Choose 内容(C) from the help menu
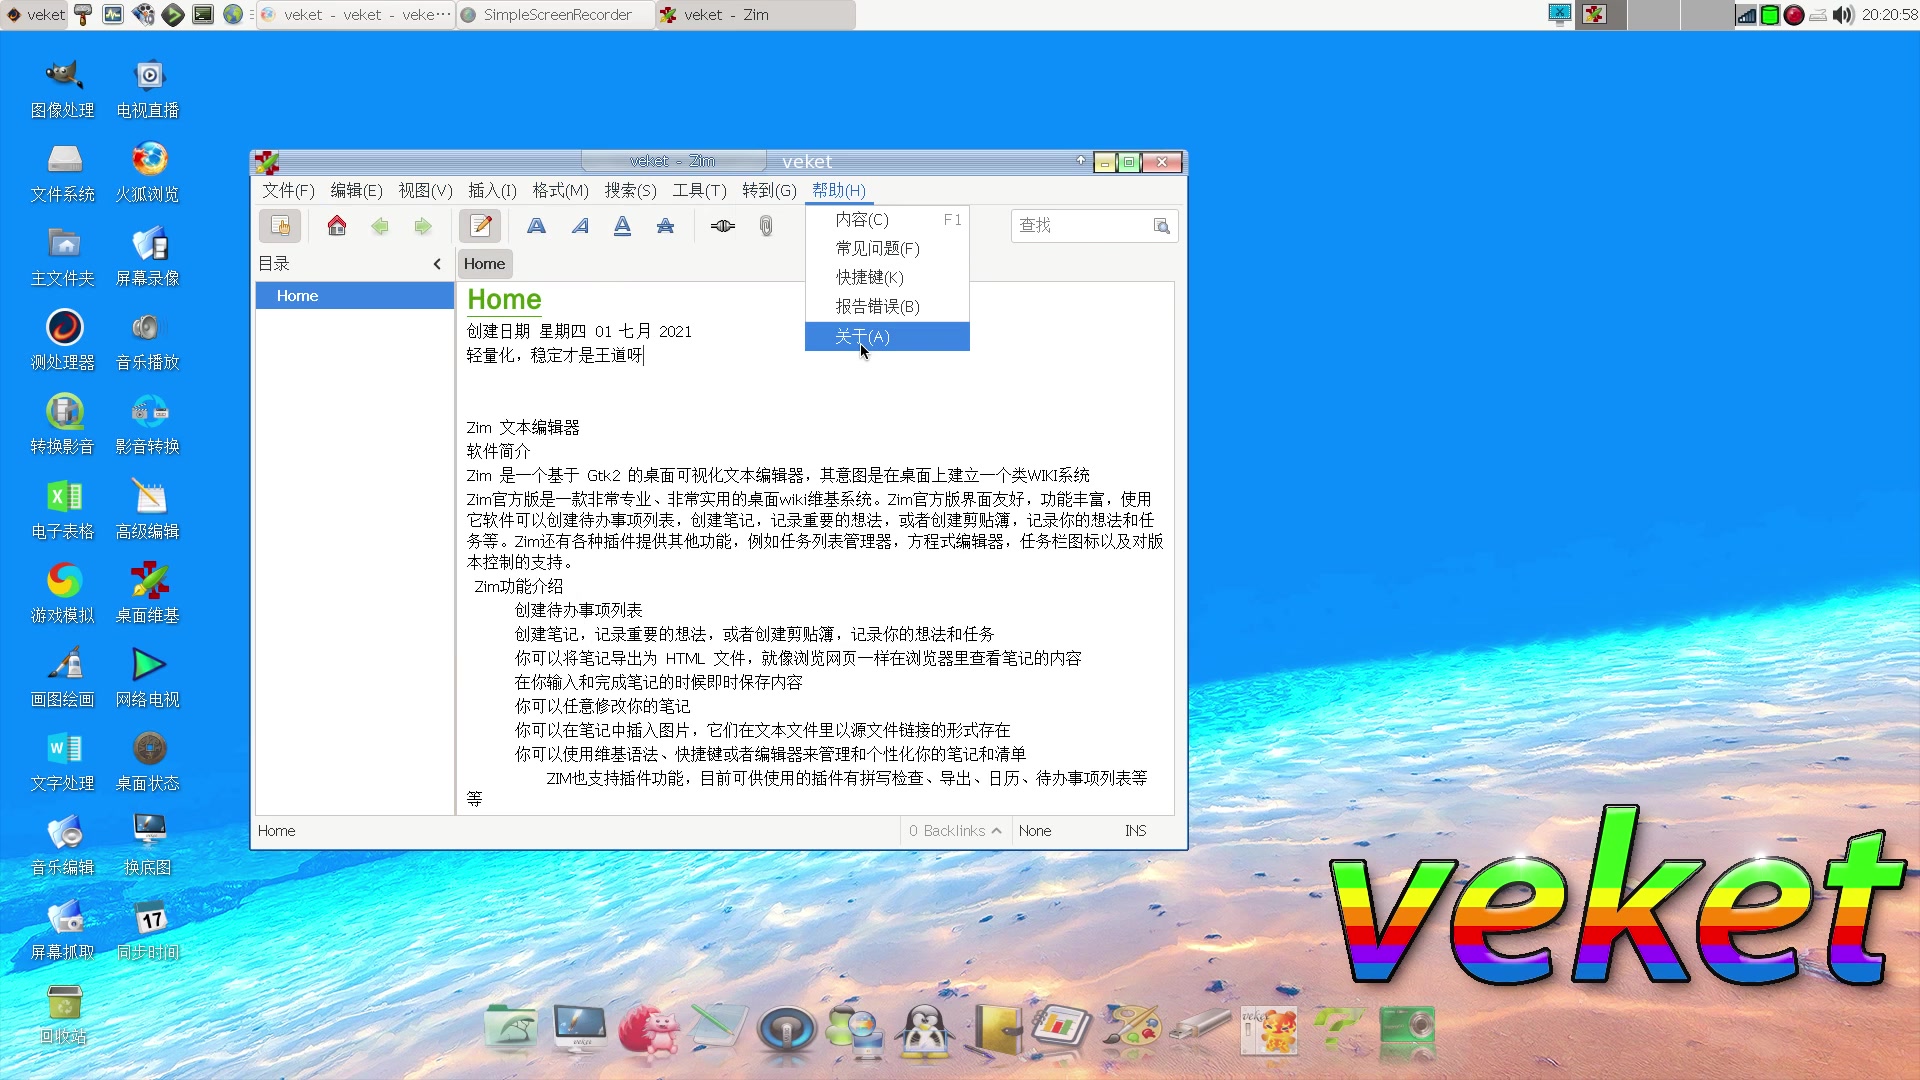The image size is (1920, 1080). 887,220
